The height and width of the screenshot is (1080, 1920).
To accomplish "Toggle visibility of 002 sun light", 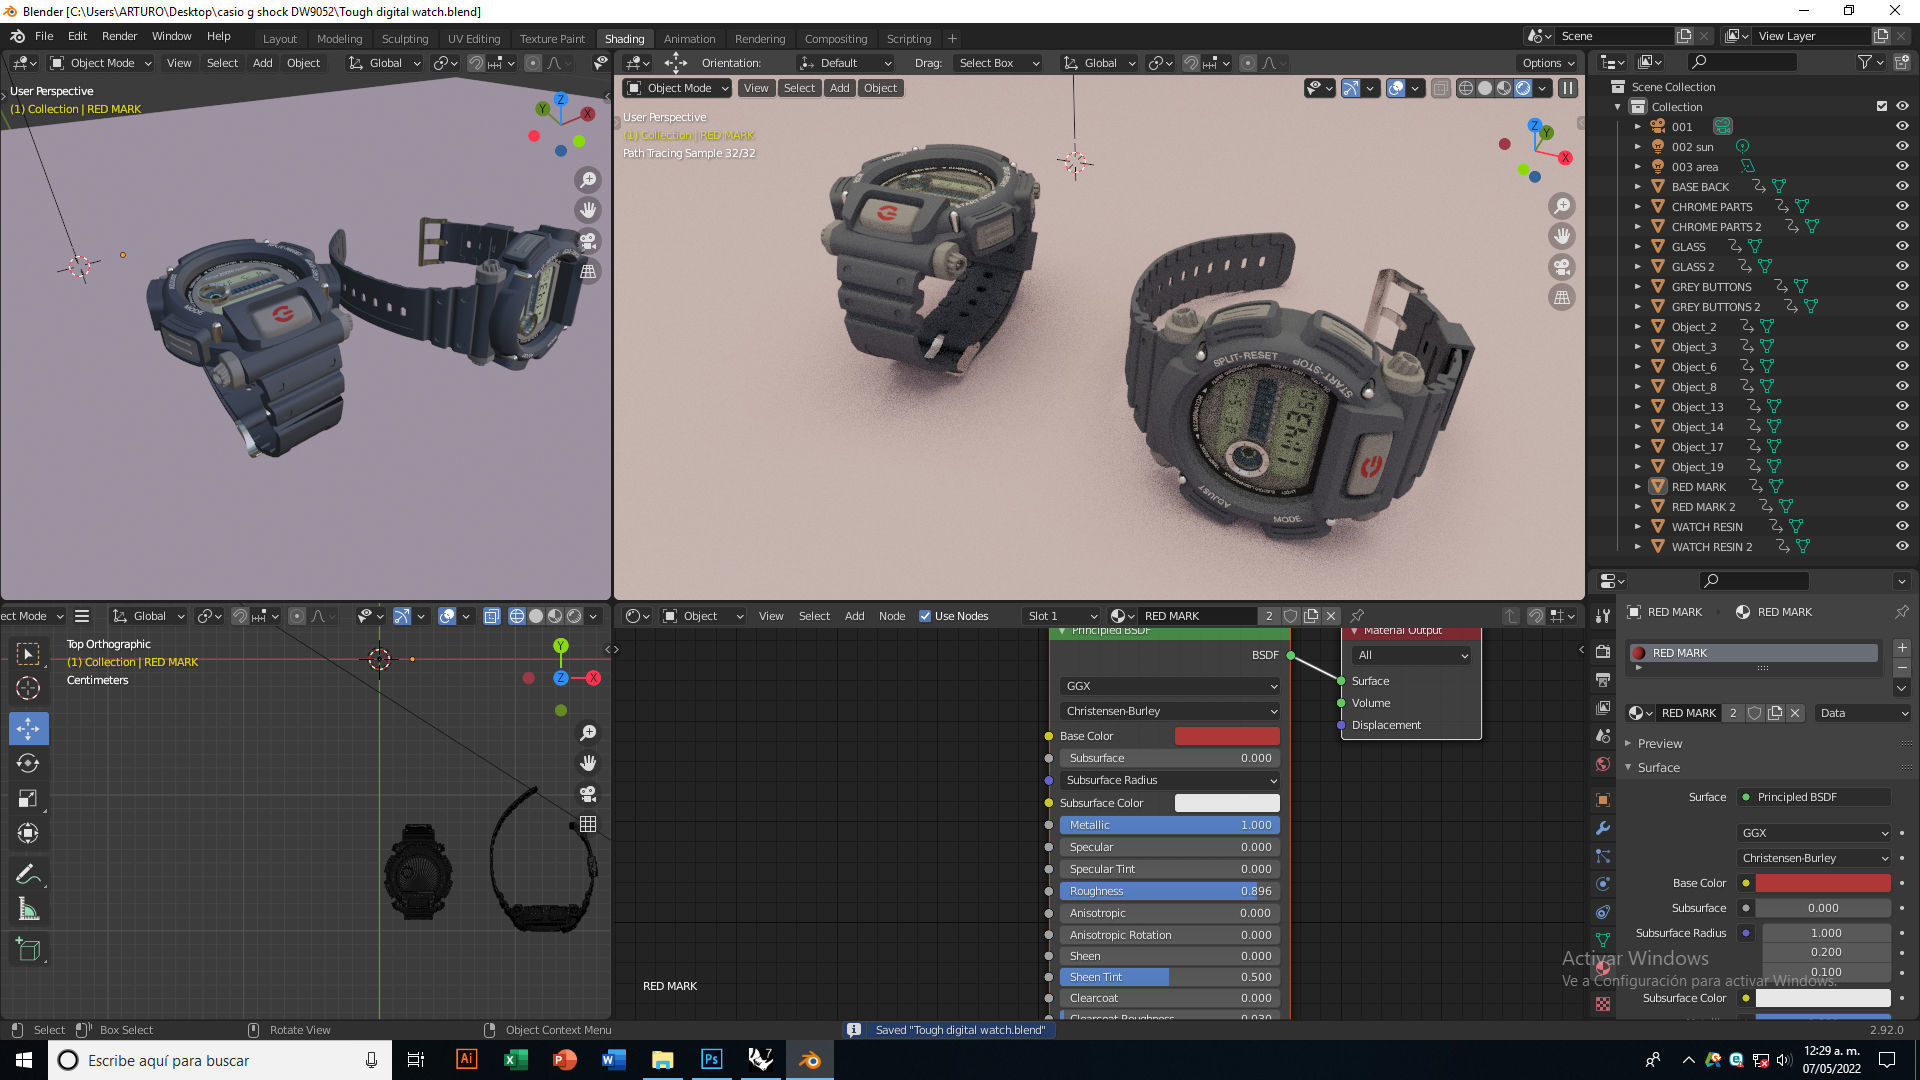I will (1902, 147).
